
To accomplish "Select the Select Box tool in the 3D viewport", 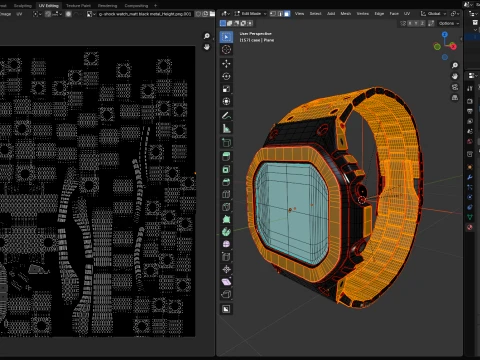I will pos(226,37).
